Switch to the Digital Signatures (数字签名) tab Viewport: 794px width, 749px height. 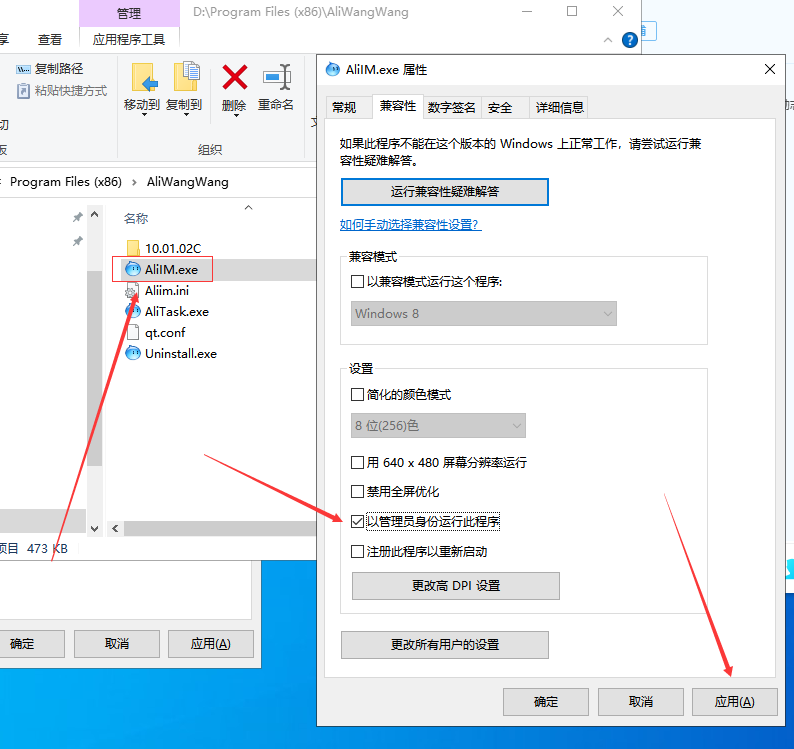(452, 107)
